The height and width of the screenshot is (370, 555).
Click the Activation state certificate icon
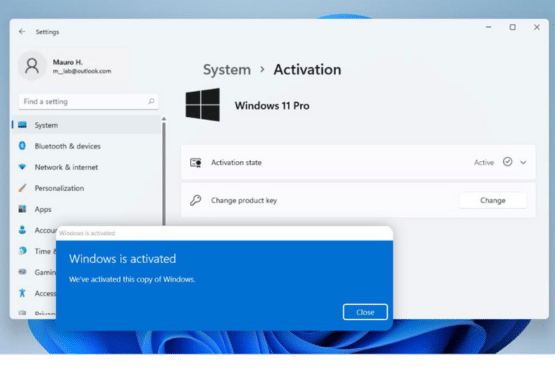point(195,163)
